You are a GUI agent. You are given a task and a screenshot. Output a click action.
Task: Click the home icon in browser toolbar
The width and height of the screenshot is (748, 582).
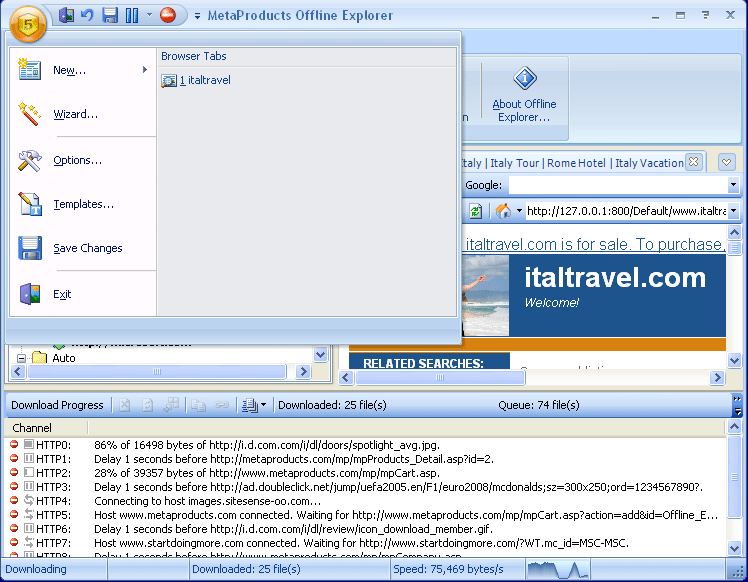(503, 211)
